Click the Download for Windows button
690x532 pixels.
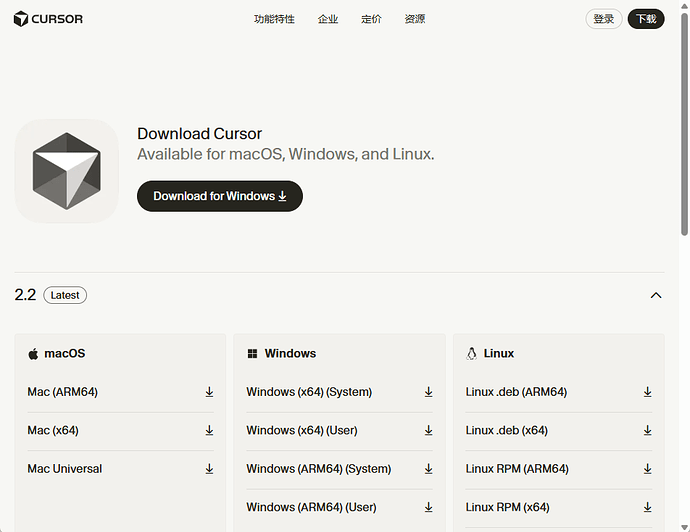coord(219,196)
